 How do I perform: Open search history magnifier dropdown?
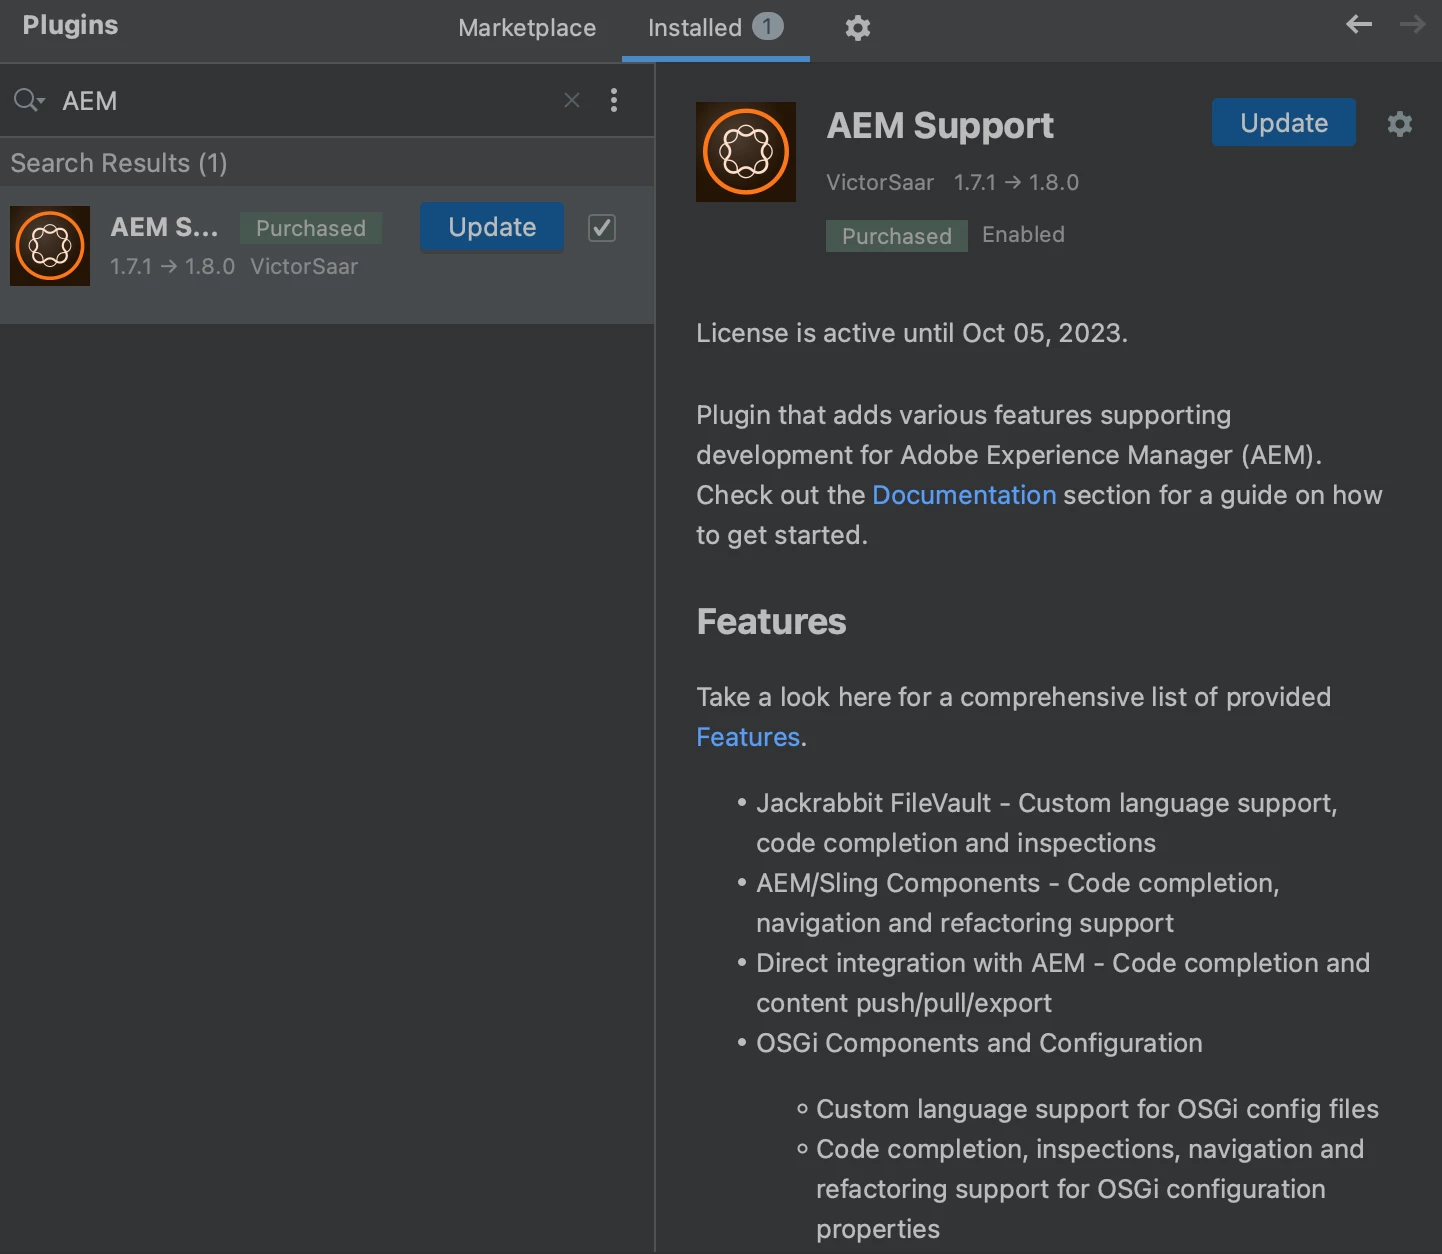28,100
